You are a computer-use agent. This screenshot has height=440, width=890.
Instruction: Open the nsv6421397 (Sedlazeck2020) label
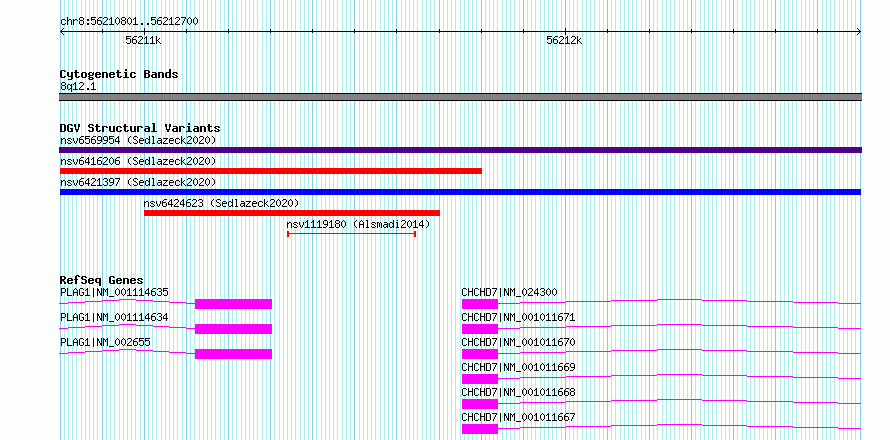click(x=138, y=182)
